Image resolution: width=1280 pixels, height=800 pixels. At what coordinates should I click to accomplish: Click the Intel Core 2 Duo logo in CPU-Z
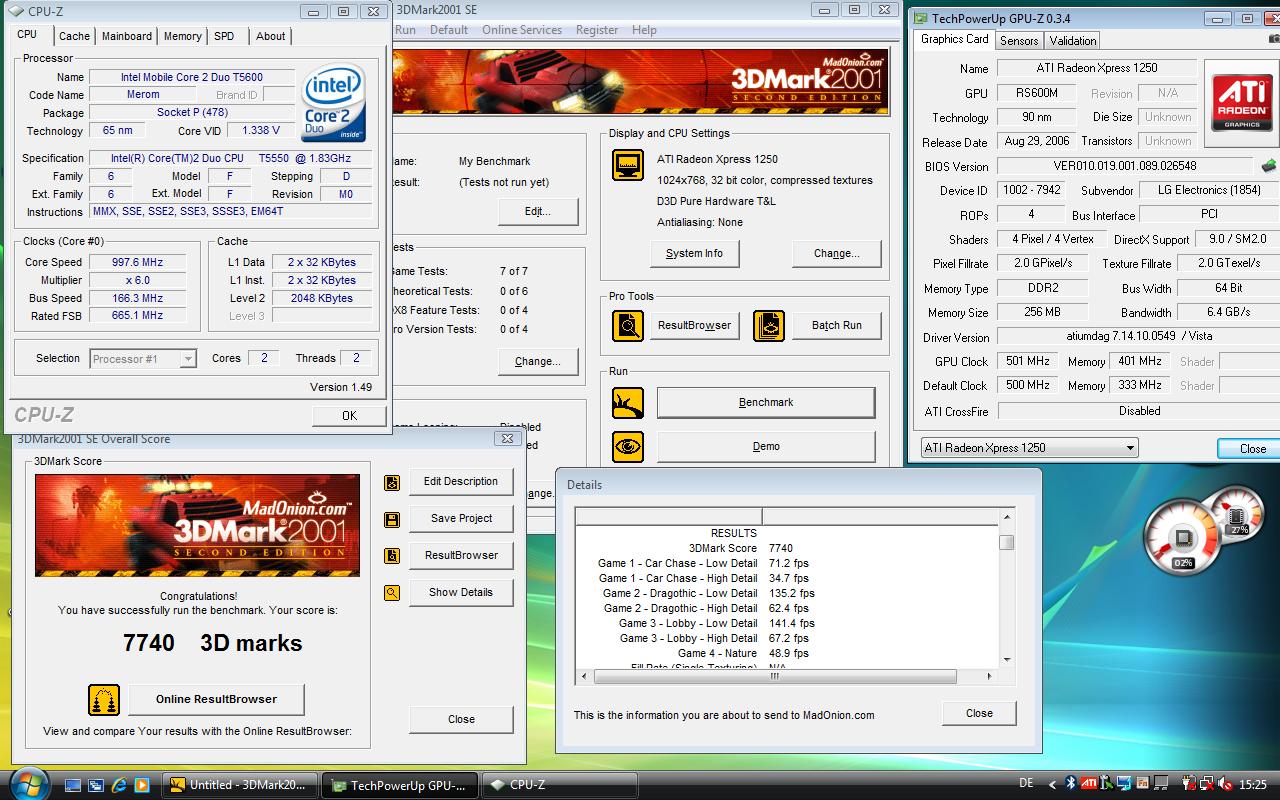click(x=334, y=103)
